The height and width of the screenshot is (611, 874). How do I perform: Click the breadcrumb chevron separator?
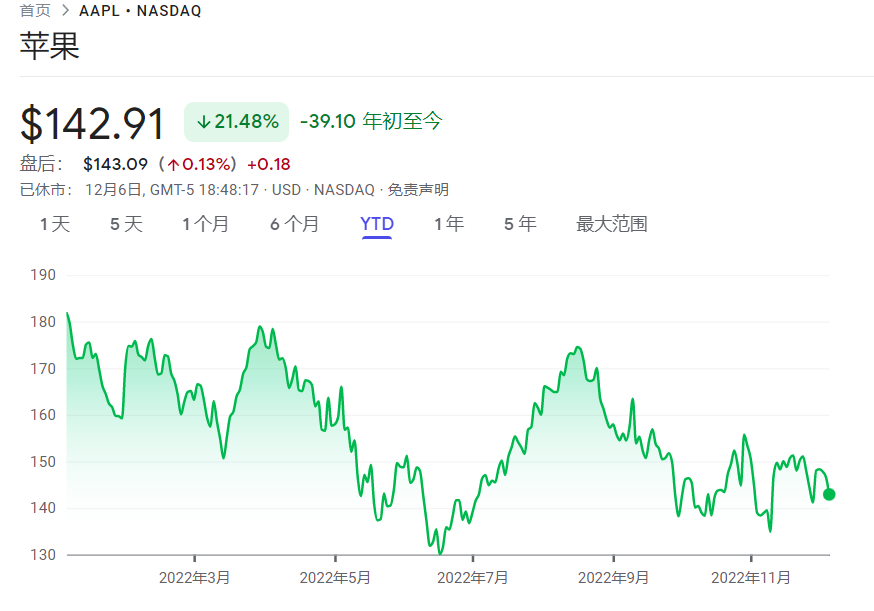(65, 11)
